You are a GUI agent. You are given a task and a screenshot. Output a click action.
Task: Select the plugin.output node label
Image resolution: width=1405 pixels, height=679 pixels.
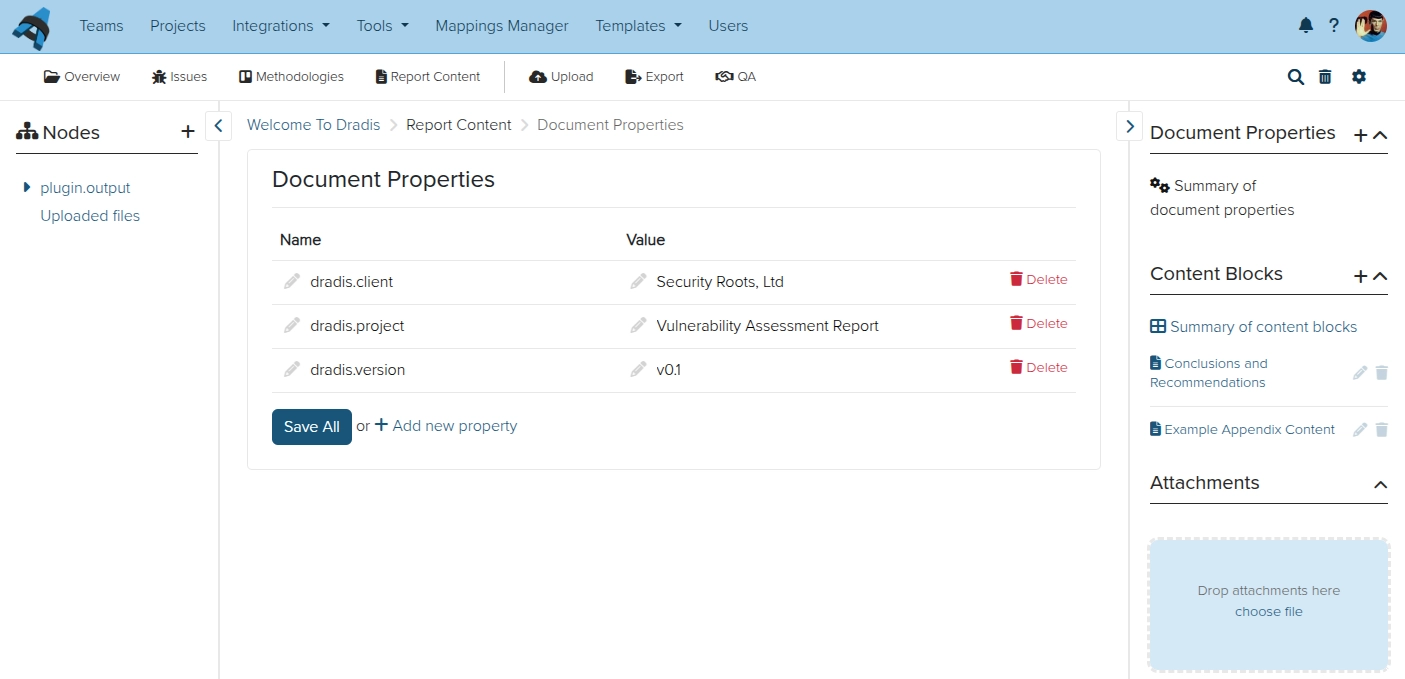85,188
